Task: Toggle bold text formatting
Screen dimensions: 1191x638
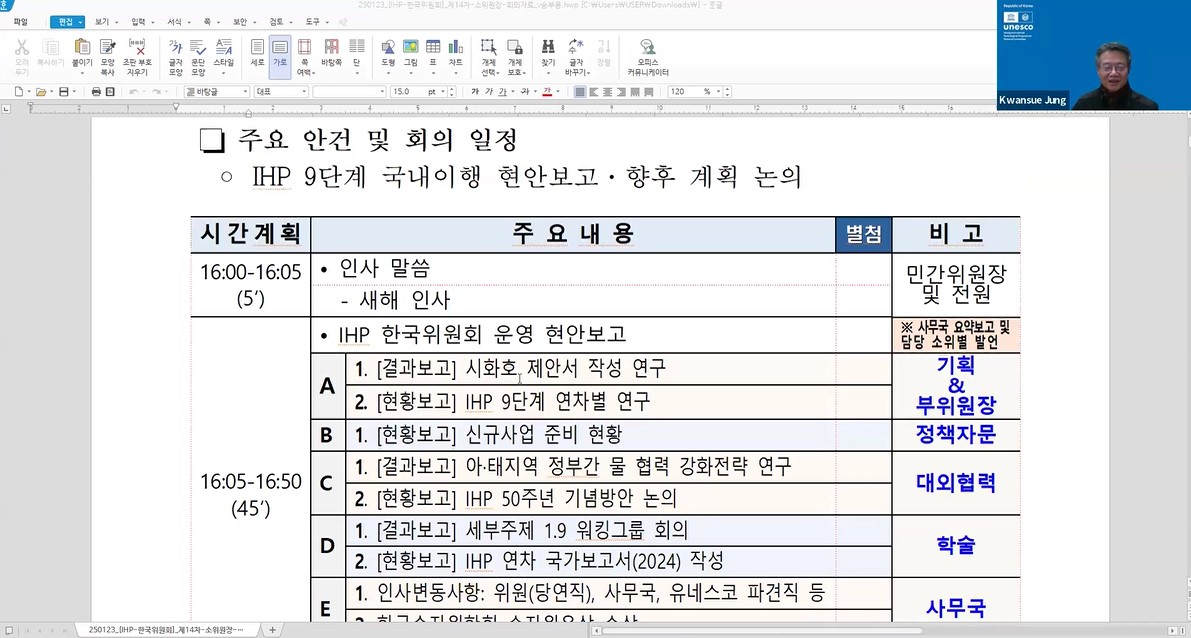Action: 475,92
